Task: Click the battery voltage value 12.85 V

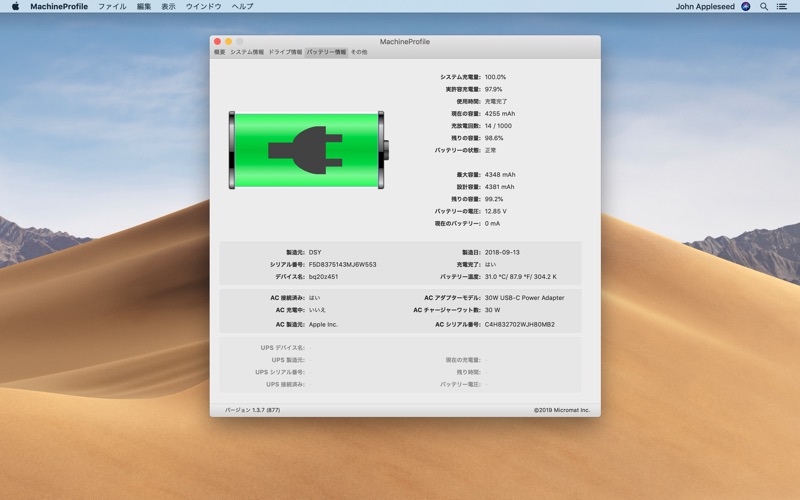Action: pyautogui.click(x=495, y=211)
